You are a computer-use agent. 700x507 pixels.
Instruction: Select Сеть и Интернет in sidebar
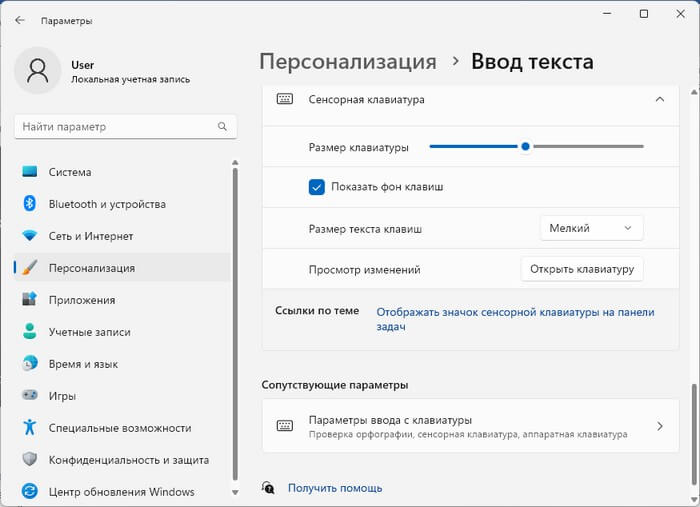pyautogui.click(x=122, y=236)
